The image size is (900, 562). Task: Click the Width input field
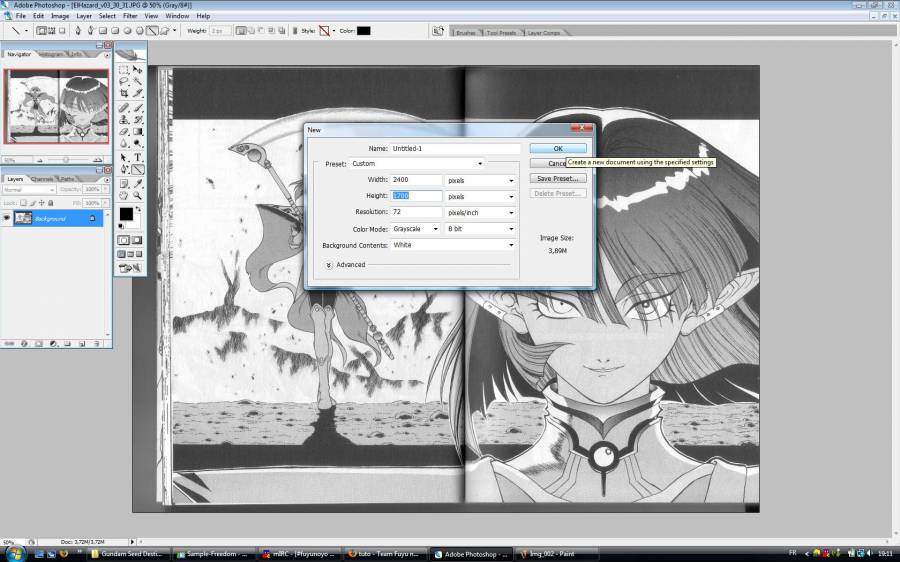[416, 180]
